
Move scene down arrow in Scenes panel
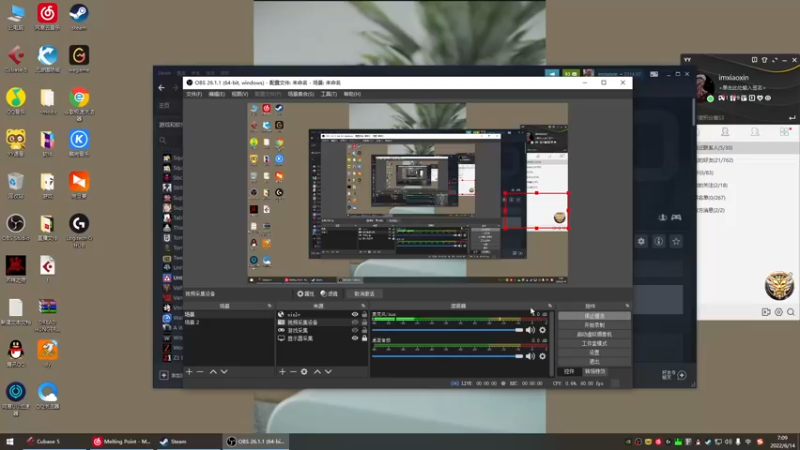224,371
